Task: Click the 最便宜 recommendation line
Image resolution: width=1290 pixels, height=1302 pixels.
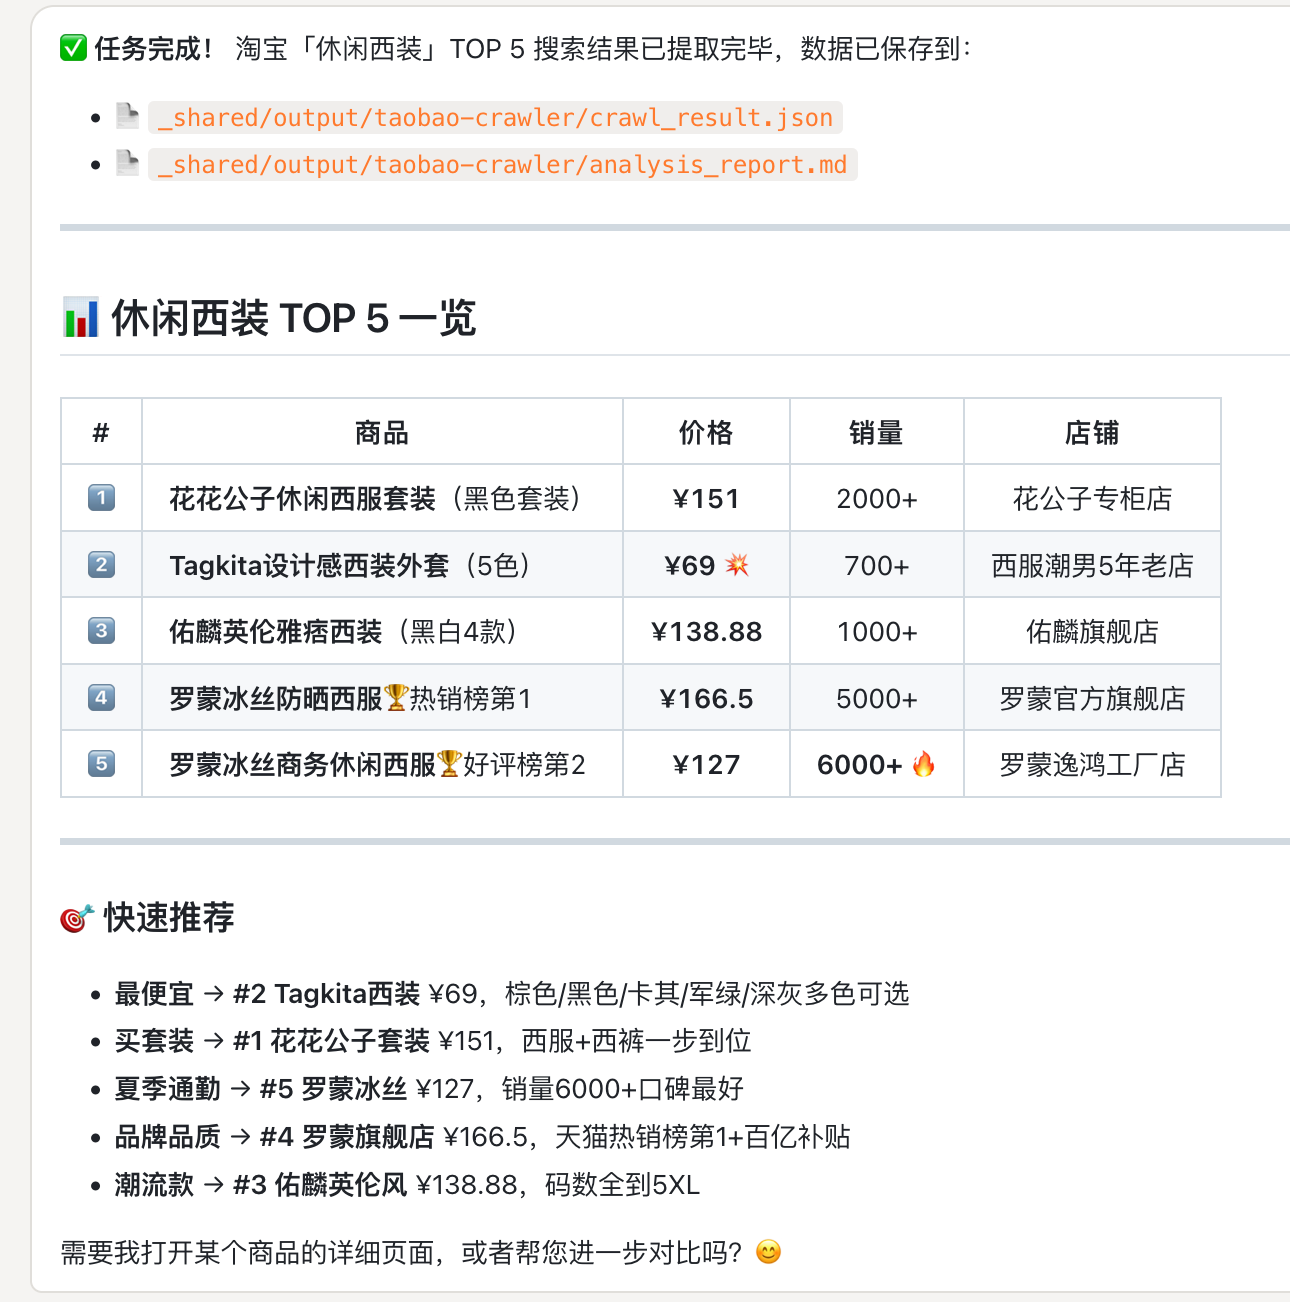Action: click(x=512, y=993)
